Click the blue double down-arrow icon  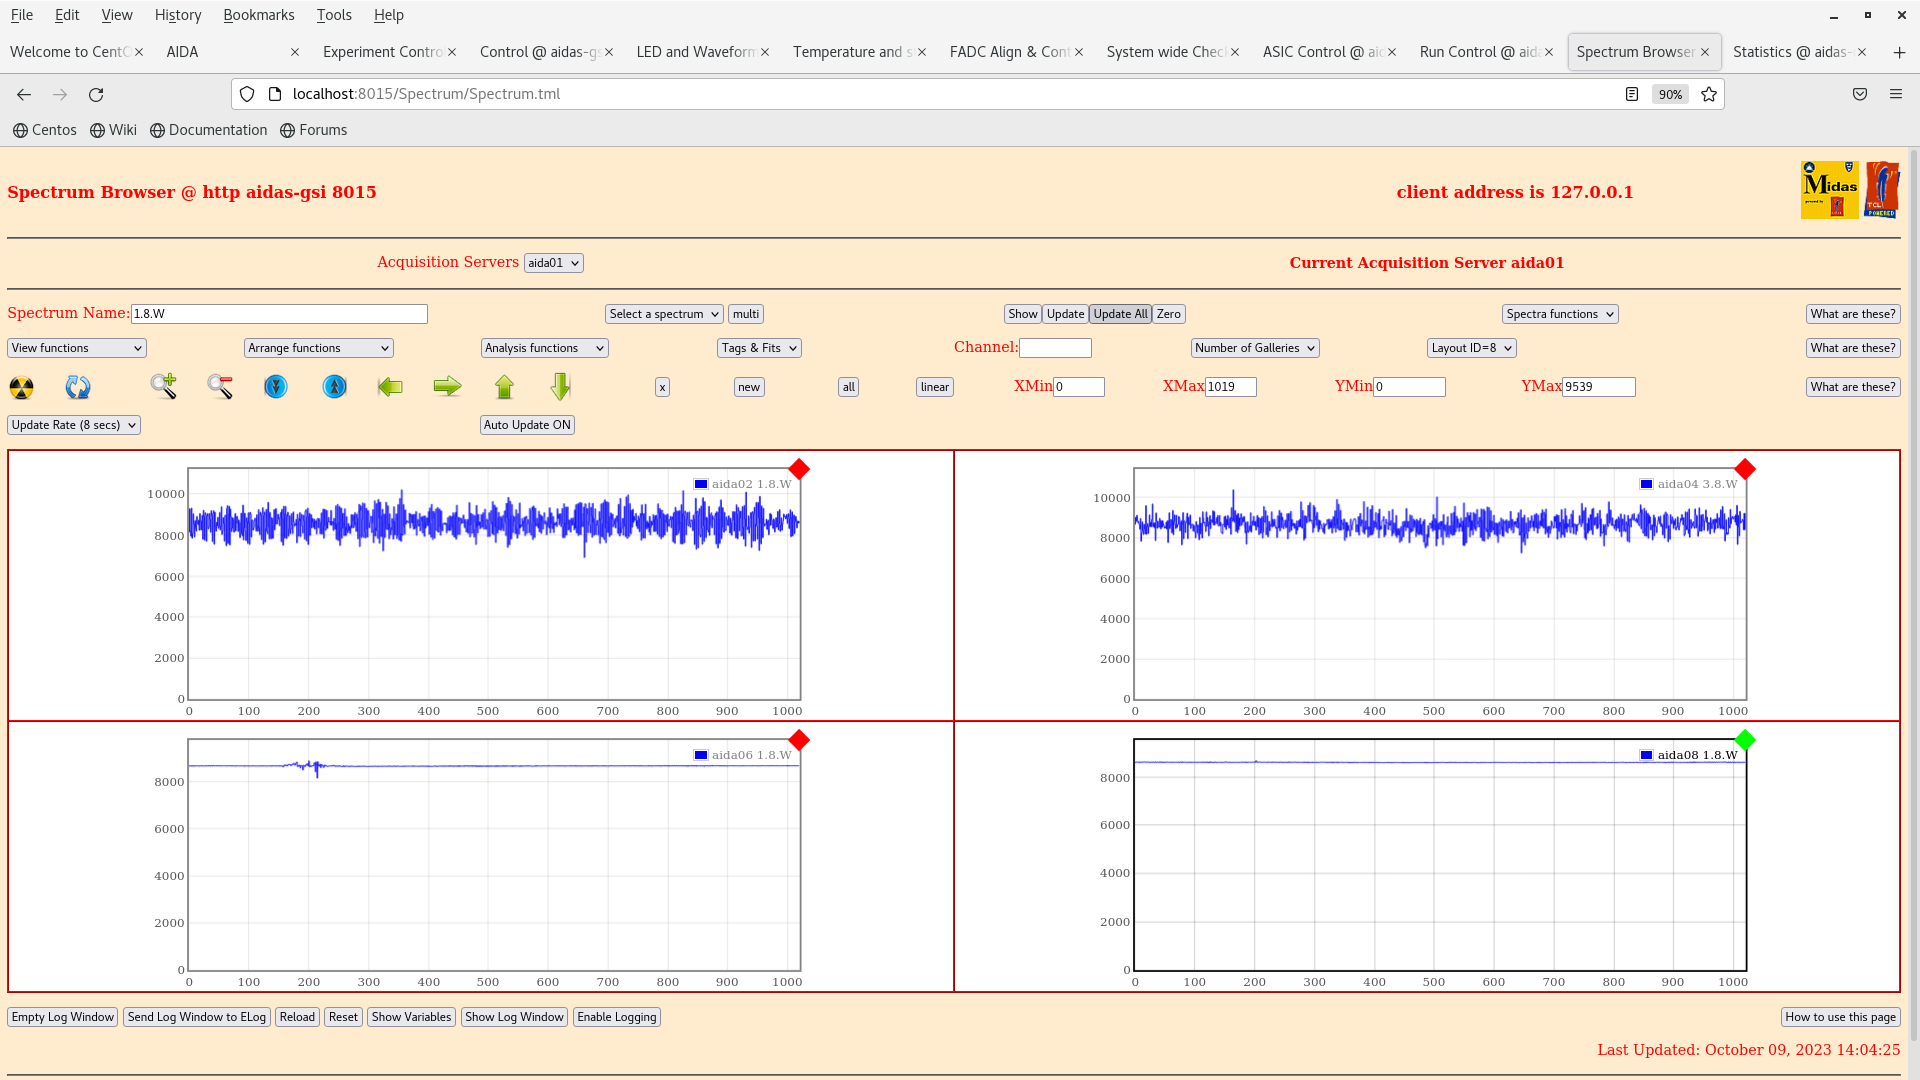(276, 387)
